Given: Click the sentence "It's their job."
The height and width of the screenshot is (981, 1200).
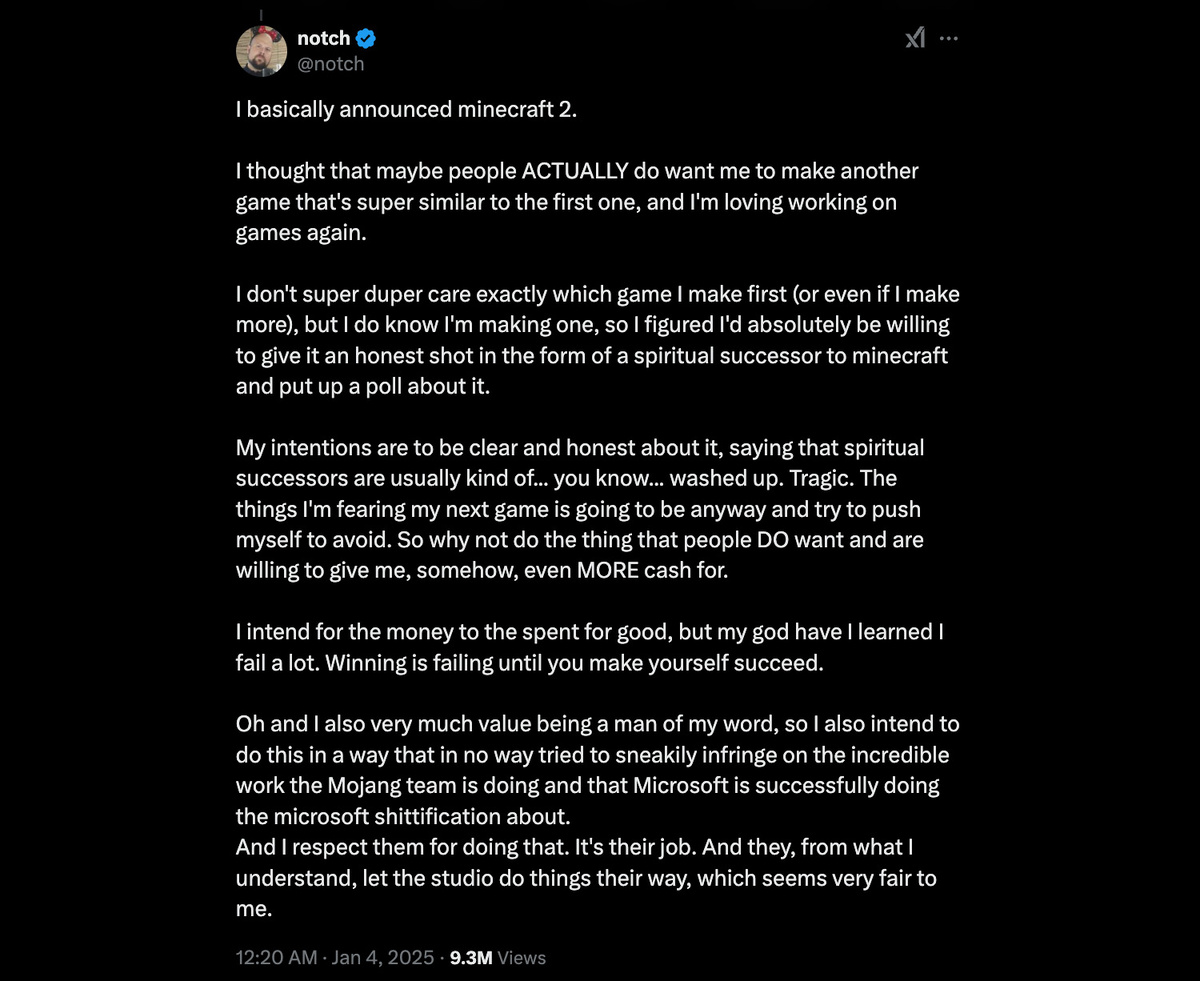Looking at the screenshot, I should pos(625,847).
